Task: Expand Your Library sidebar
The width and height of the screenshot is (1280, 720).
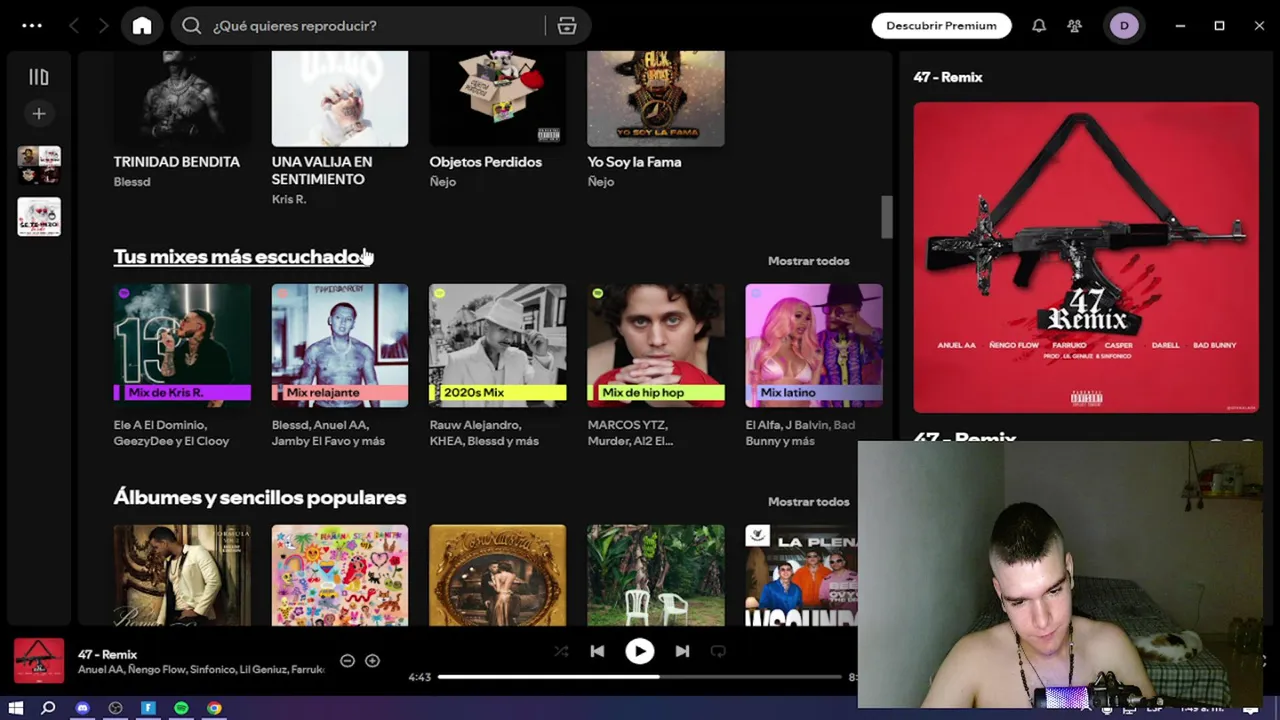Action: click(39, 77)
